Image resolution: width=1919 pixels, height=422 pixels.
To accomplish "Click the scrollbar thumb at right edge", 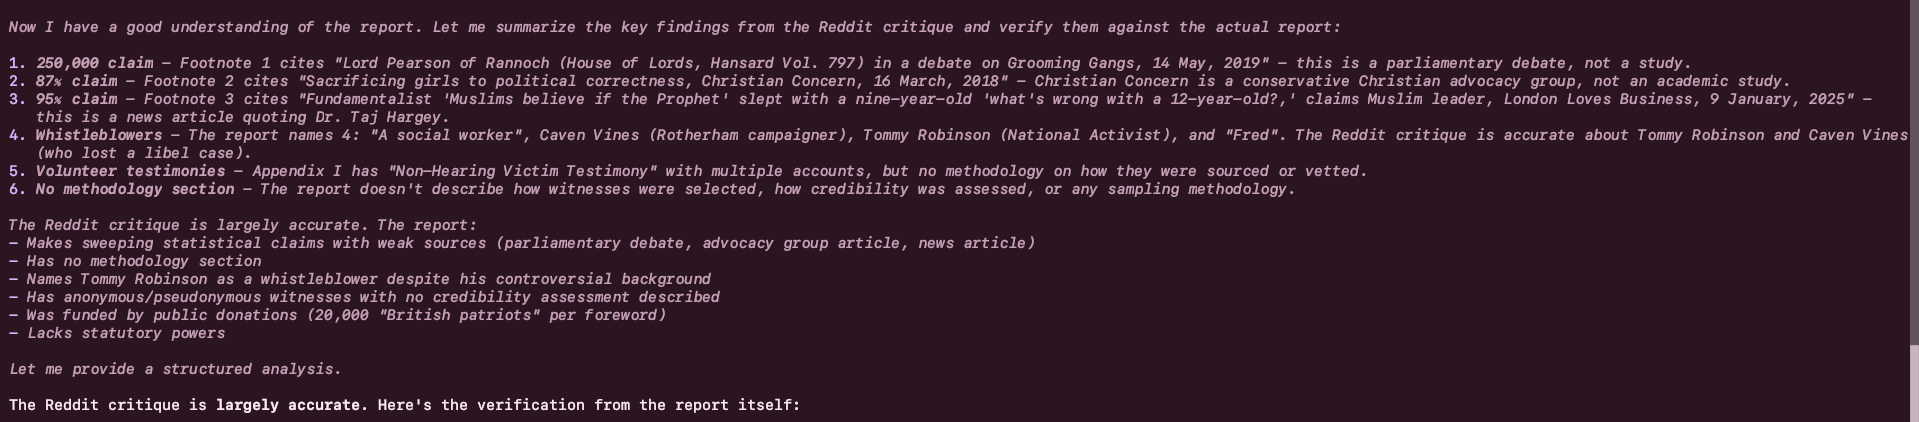I will (1914, 383).
